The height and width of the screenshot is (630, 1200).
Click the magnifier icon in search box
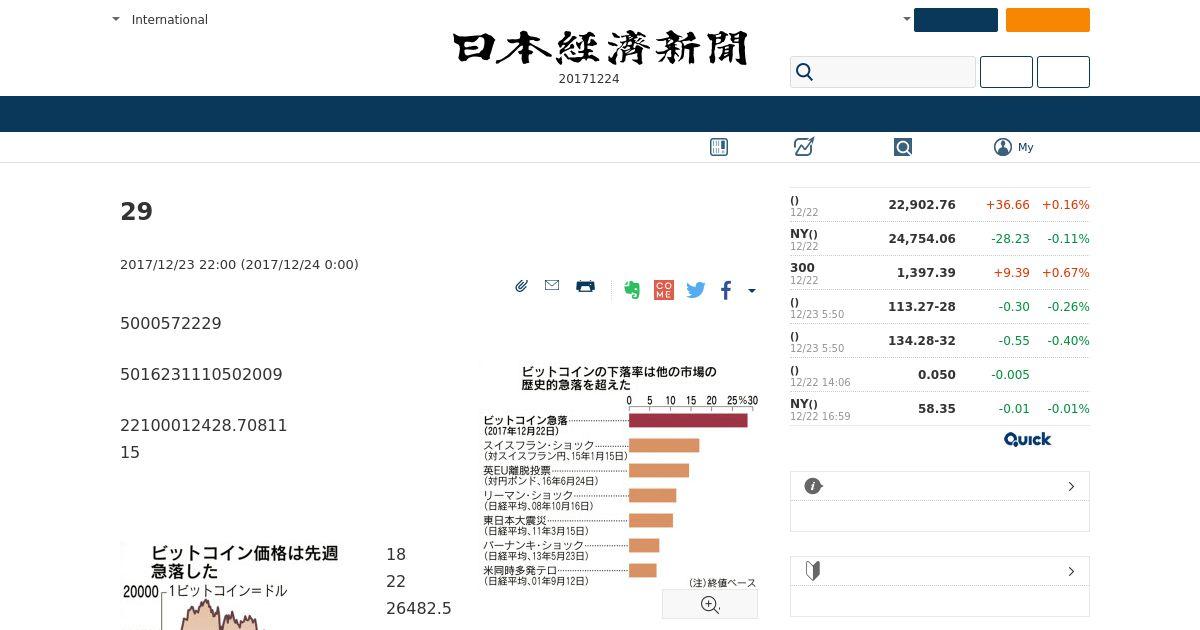tap(804, 72)
